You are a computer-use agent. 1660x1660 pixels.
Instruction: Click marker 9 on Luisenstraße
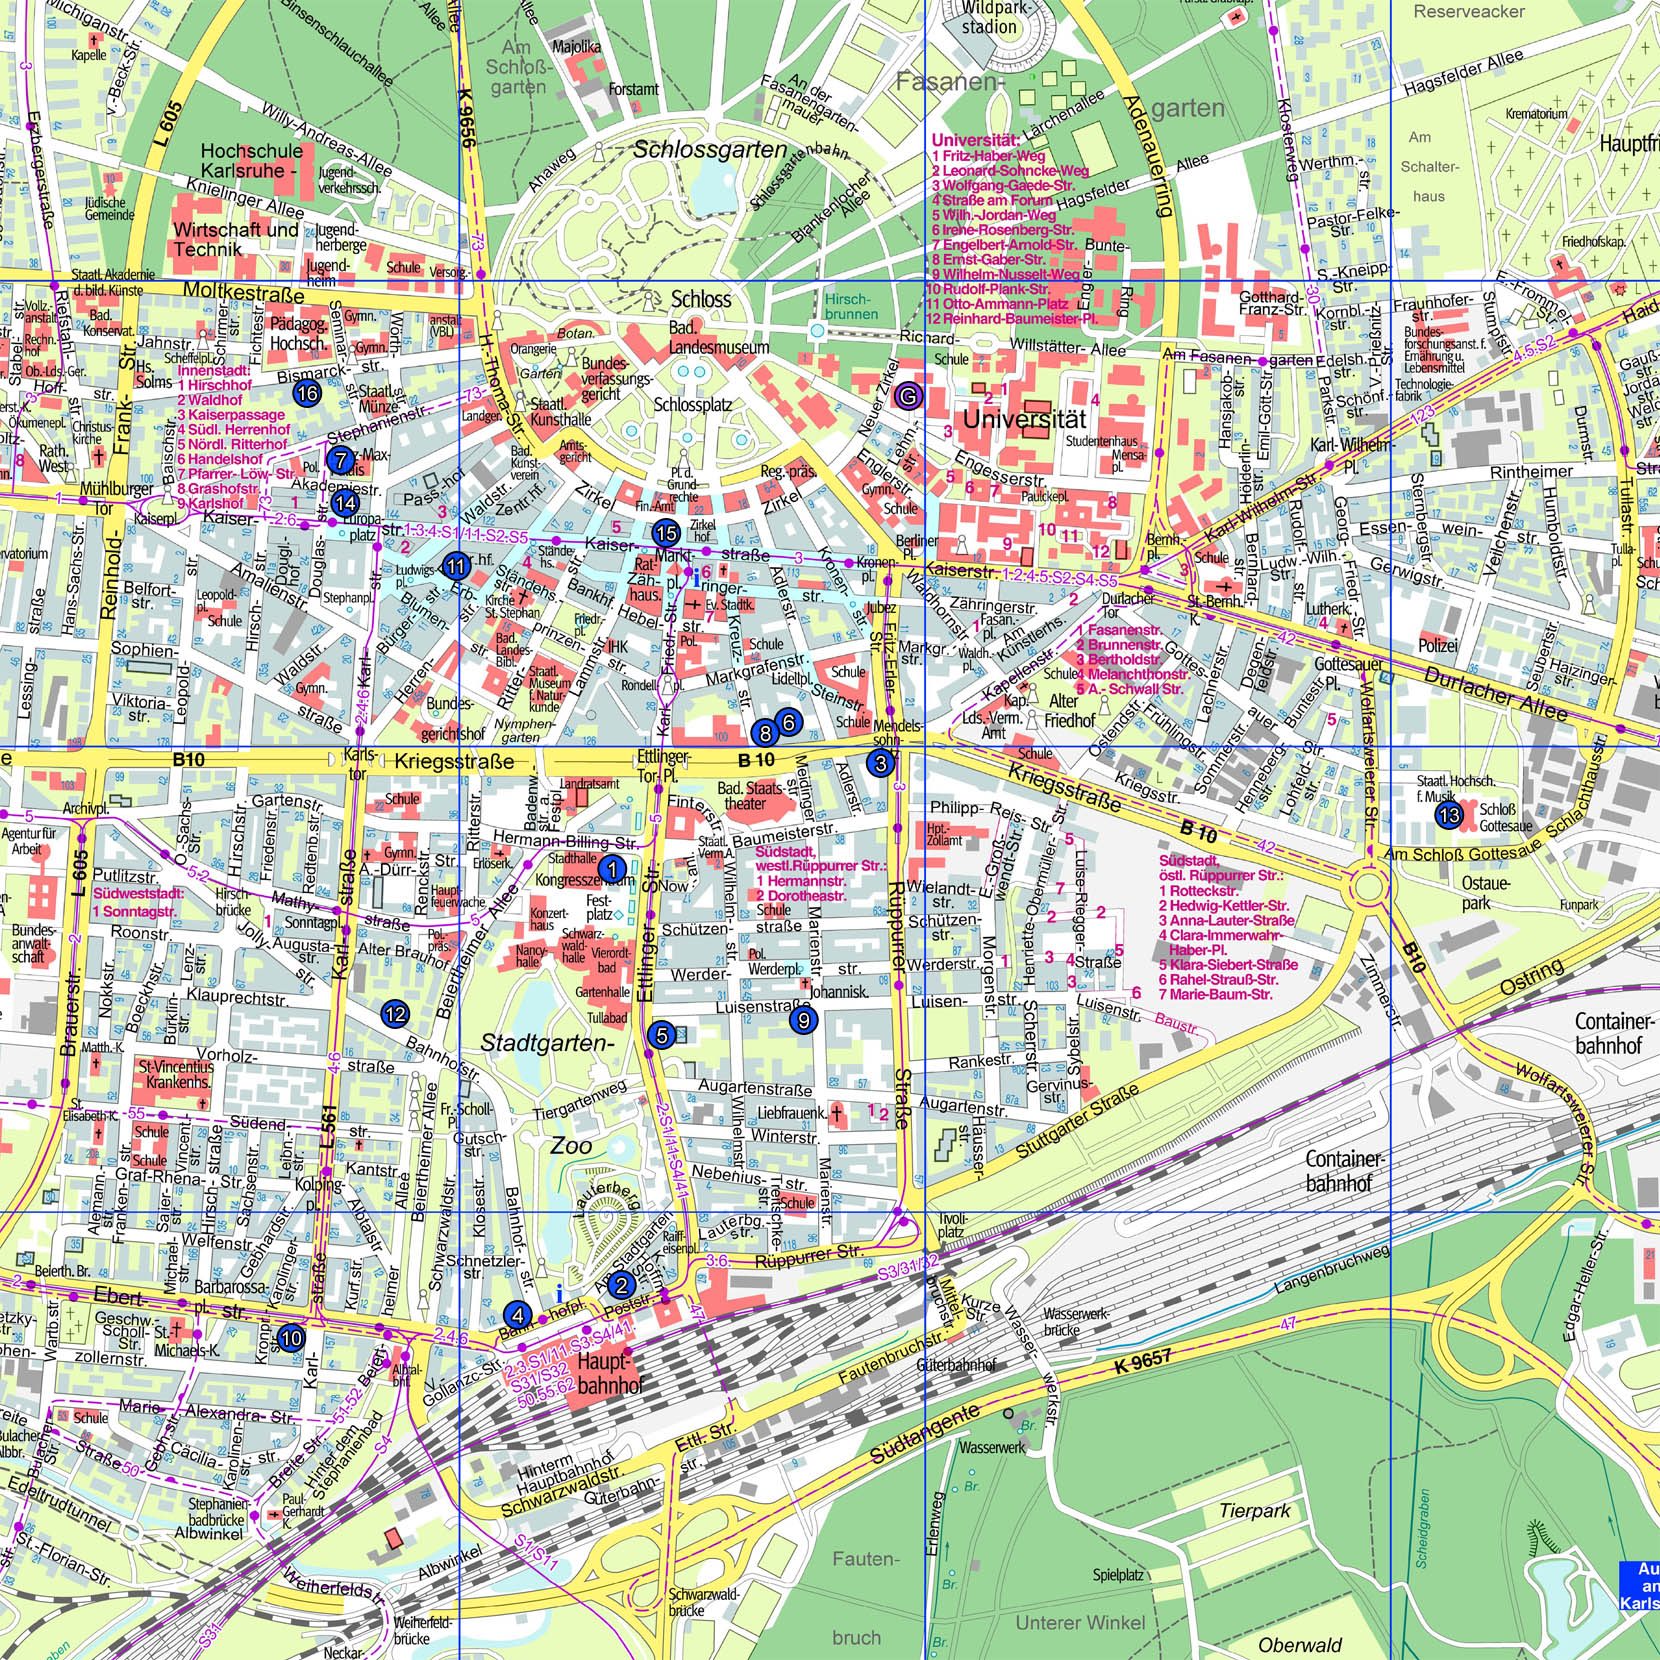(x=803, y=1022)
